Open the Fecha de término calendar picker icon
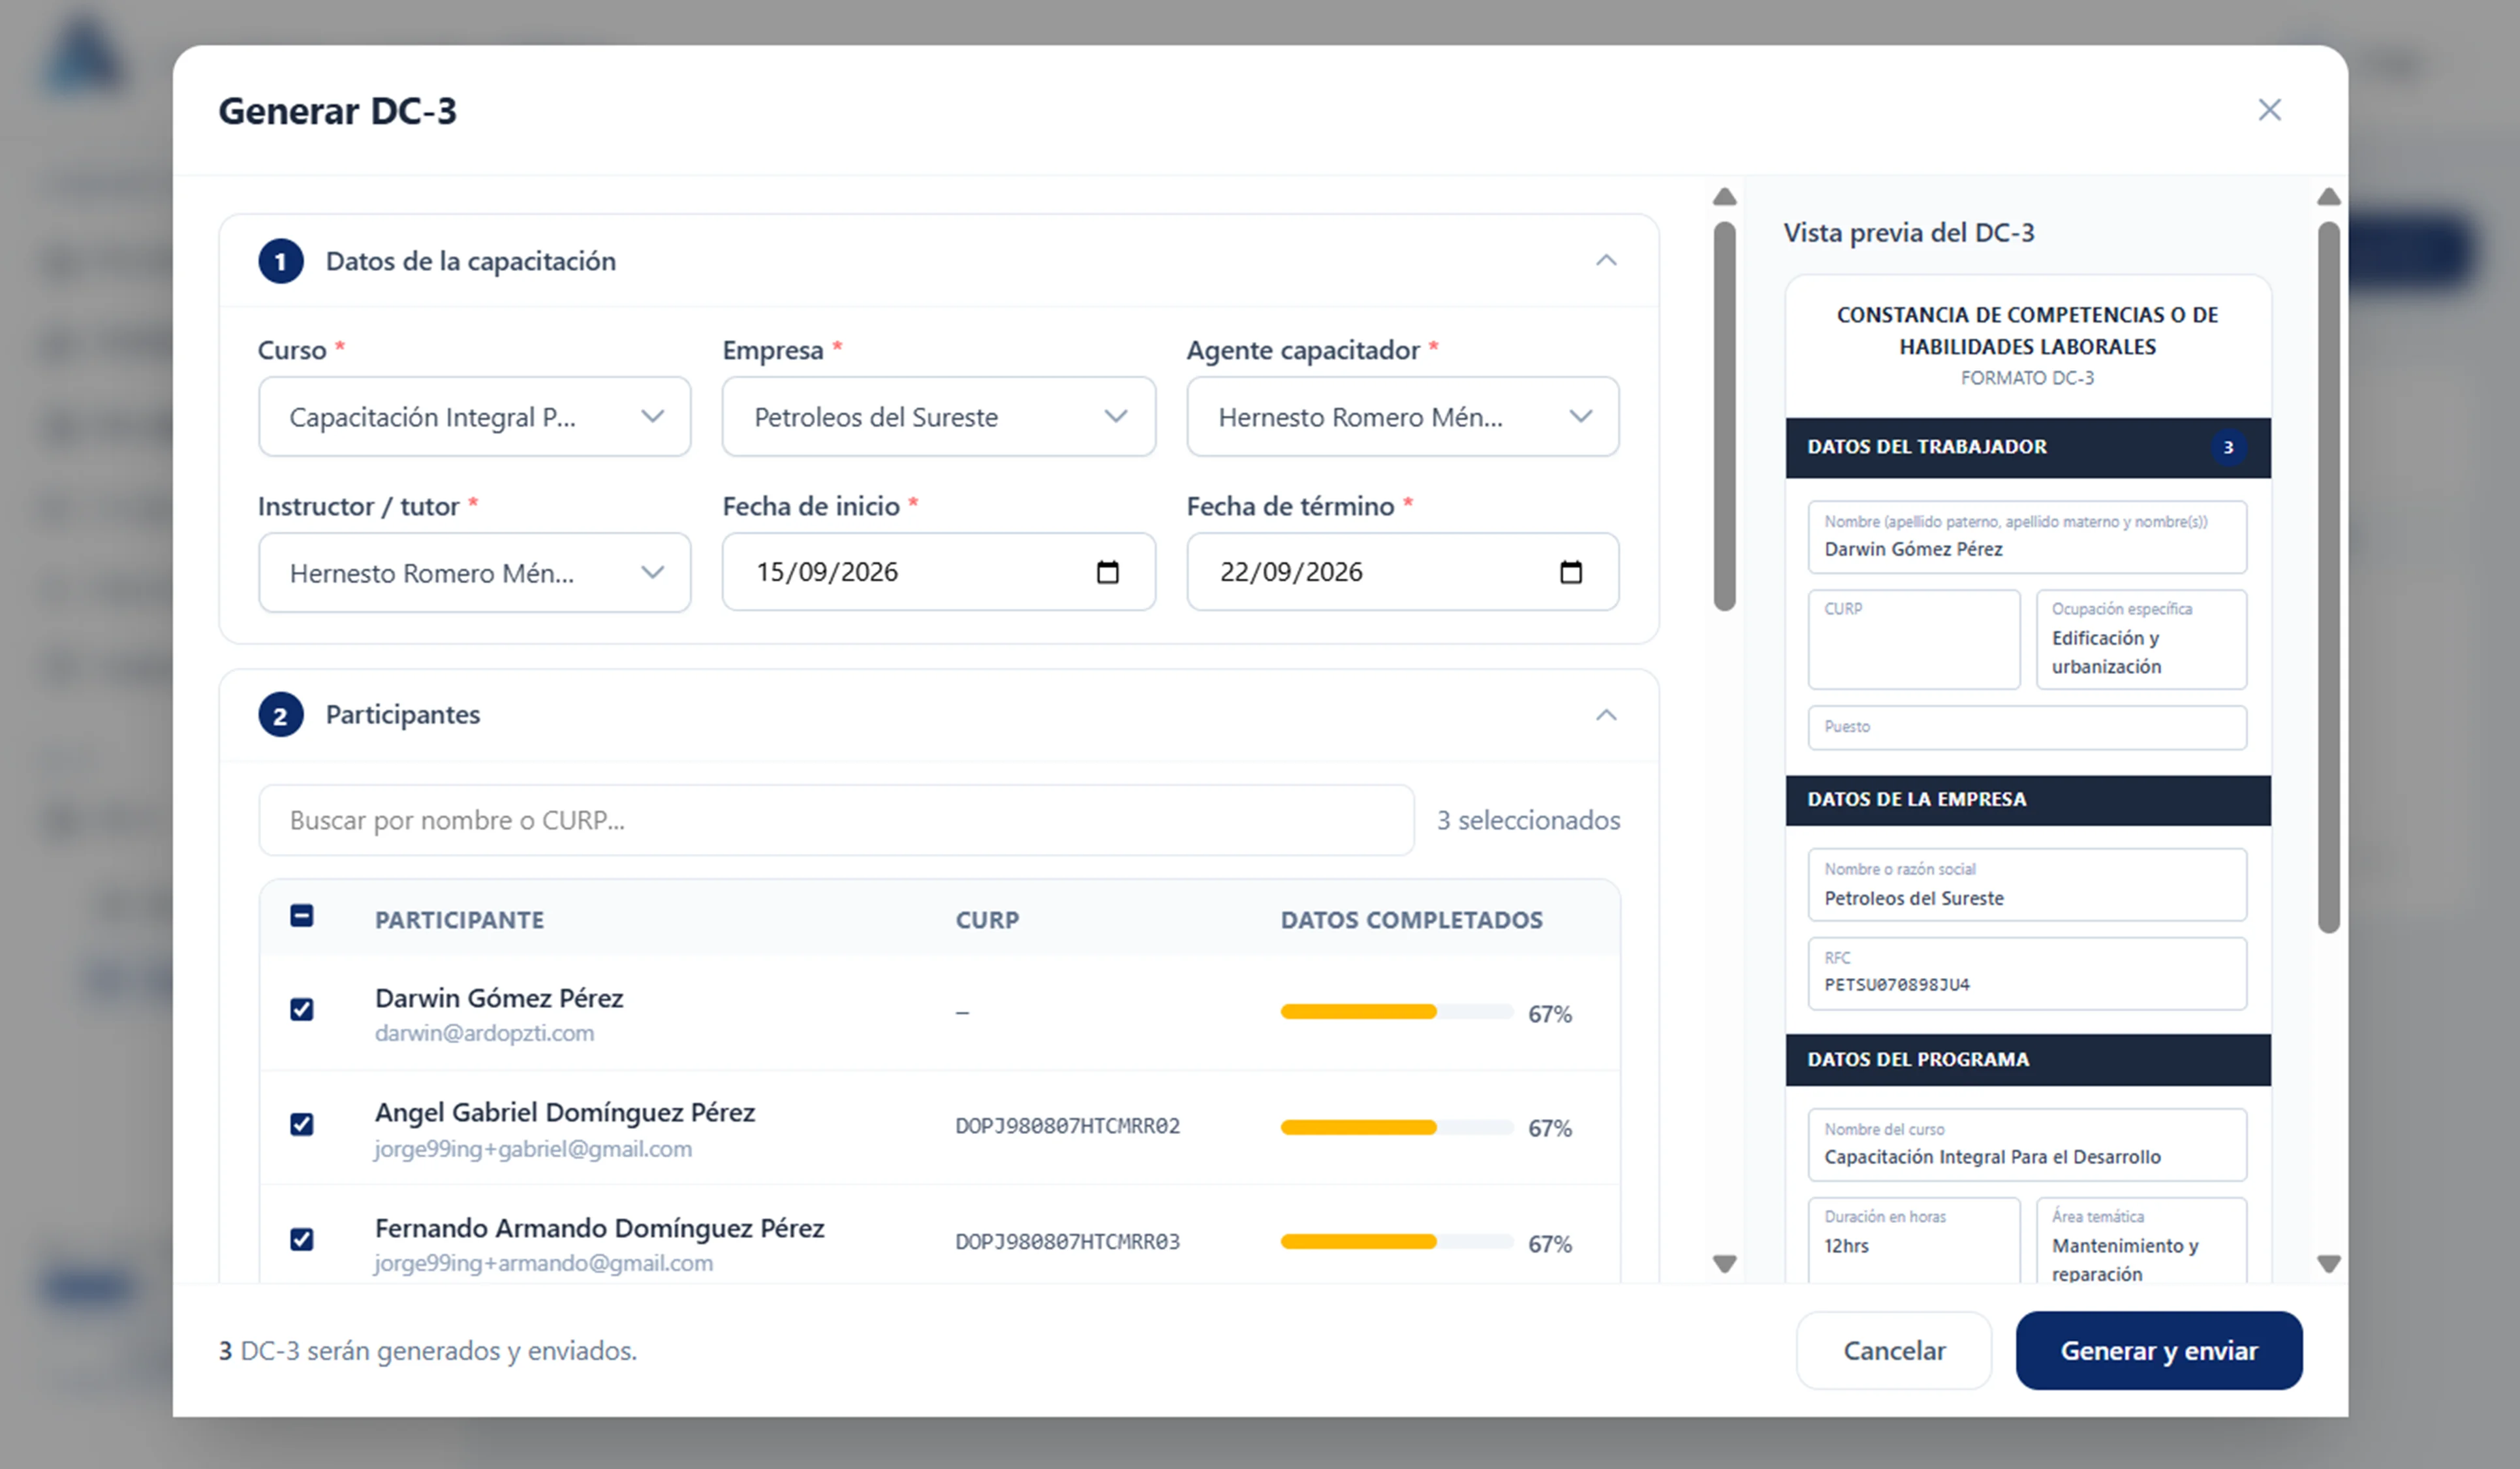Screen dimensions: 2520x1469 coord(1571,572)
